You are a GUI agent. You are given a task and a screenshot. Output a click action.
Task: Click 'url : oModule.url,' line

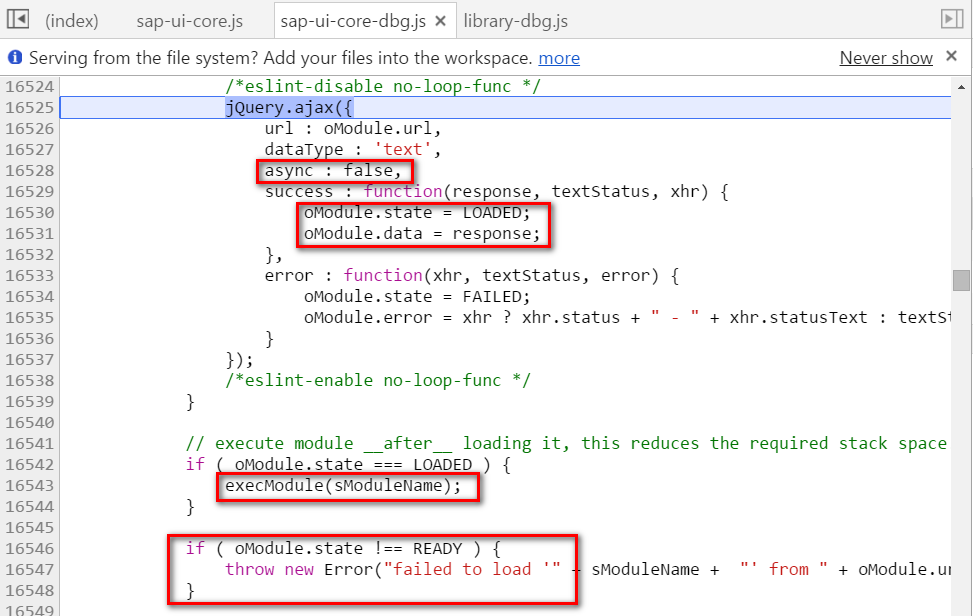pyautogui.click(x=353, y=129)
